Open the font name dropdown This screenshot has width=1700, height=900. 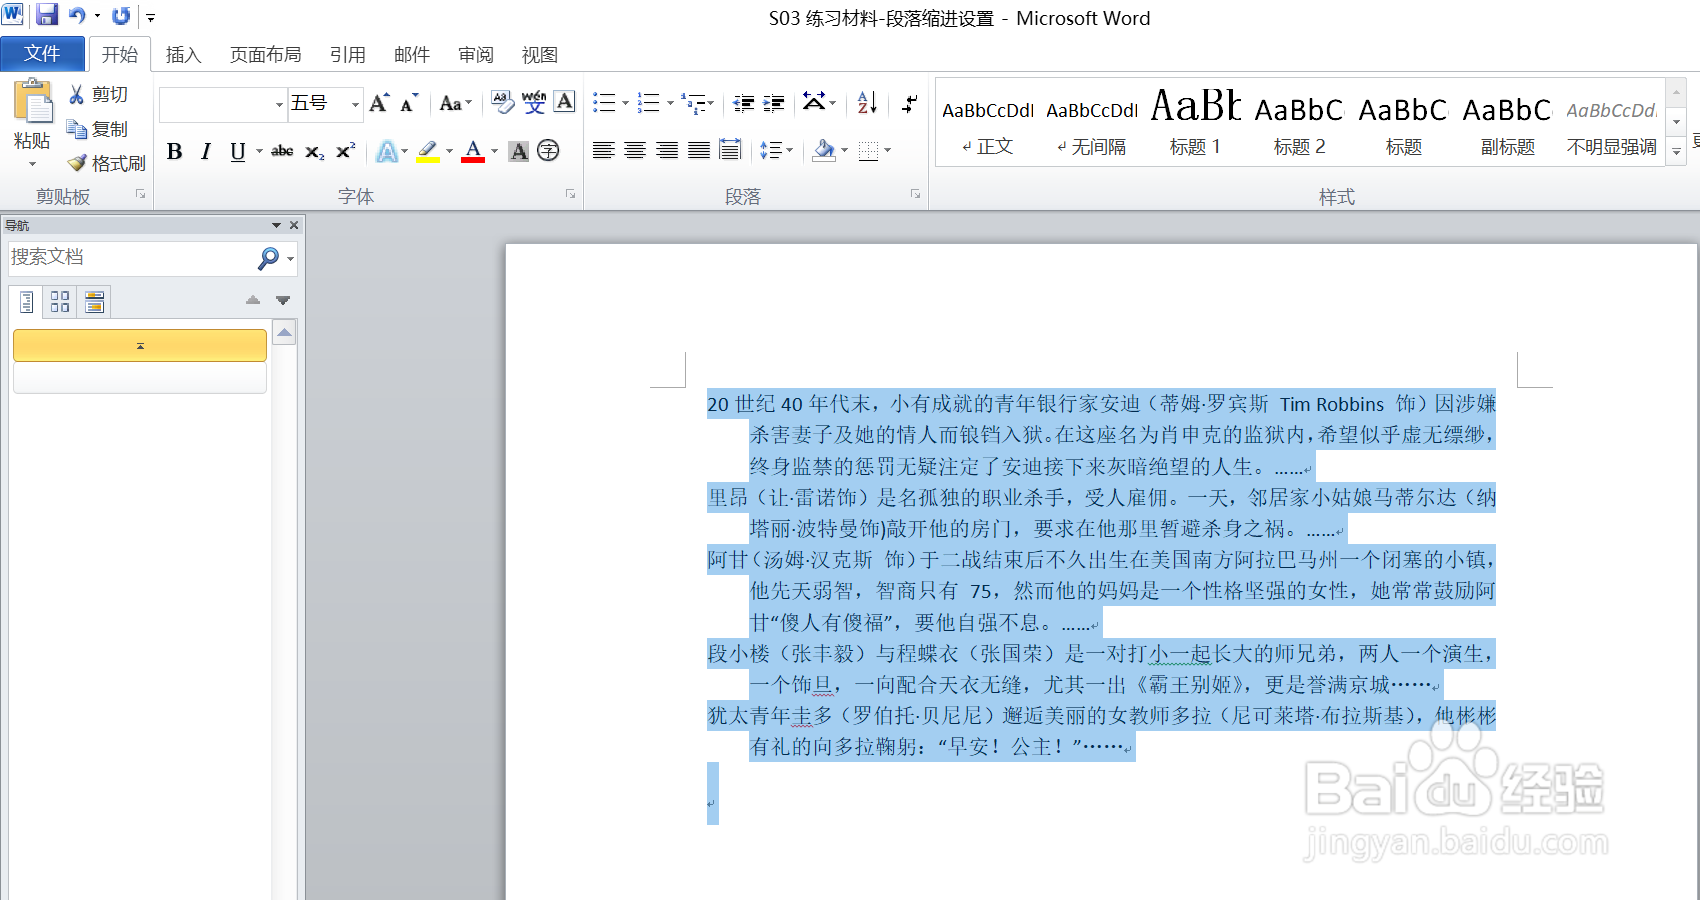pyautogui.click(x=279, y=104)
